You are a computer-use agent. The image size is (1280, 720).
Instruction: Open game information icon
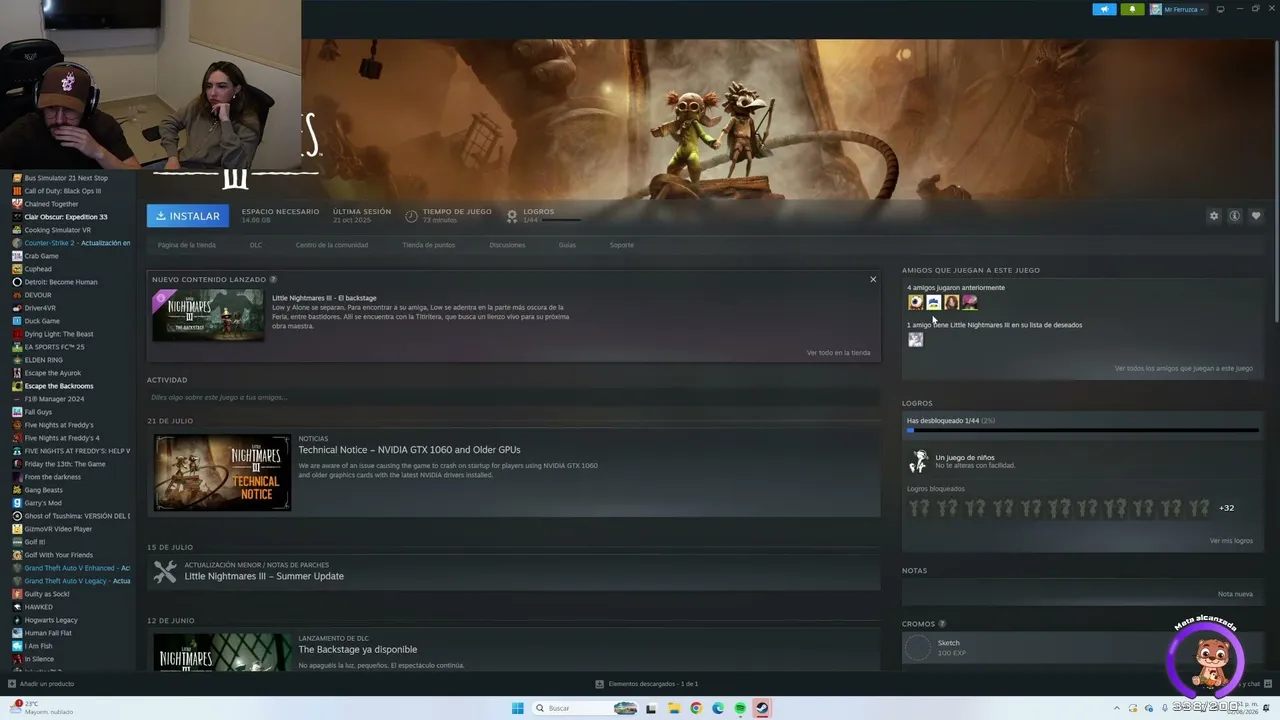1235,216
